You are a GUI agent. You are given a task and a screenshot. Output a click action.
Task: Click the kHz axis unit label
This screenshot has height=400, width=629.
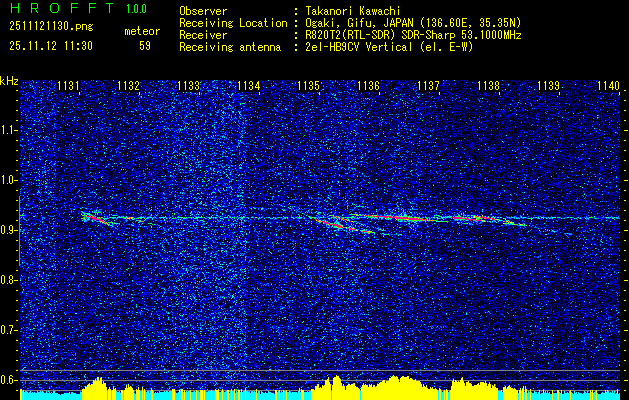tap(9, 82)
